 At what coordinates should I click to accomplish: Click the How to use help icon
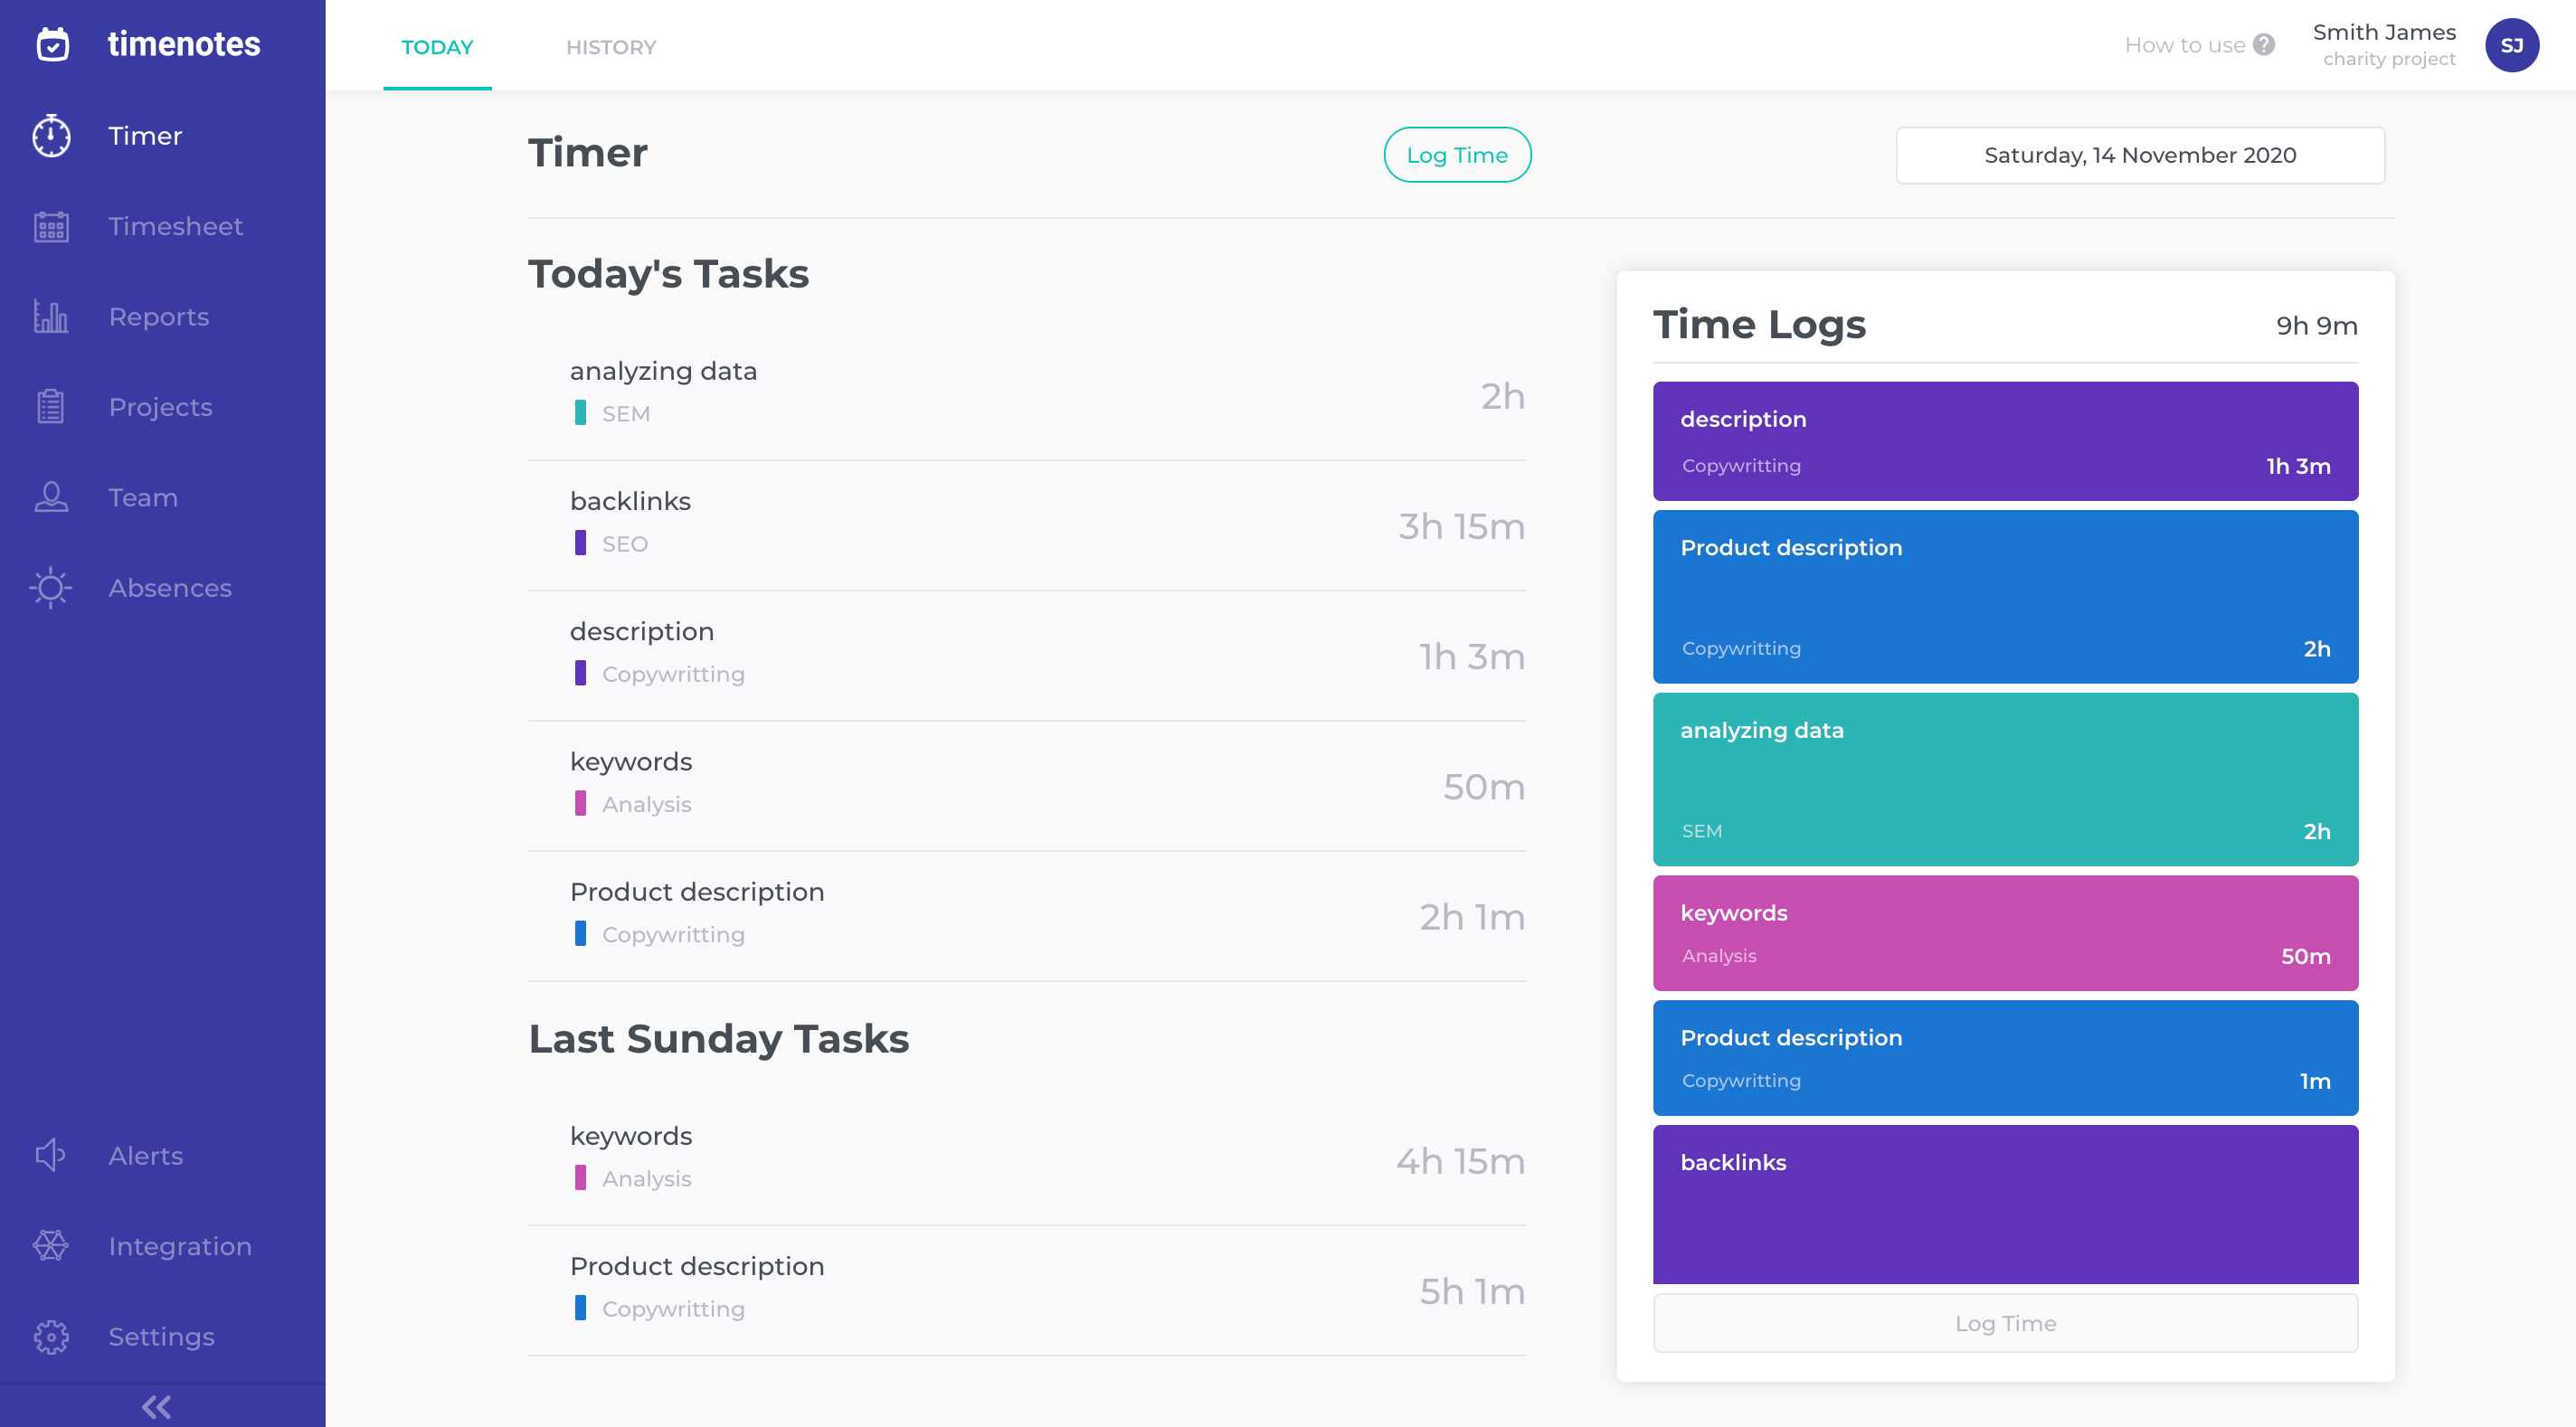click(x=2264, y=45)
